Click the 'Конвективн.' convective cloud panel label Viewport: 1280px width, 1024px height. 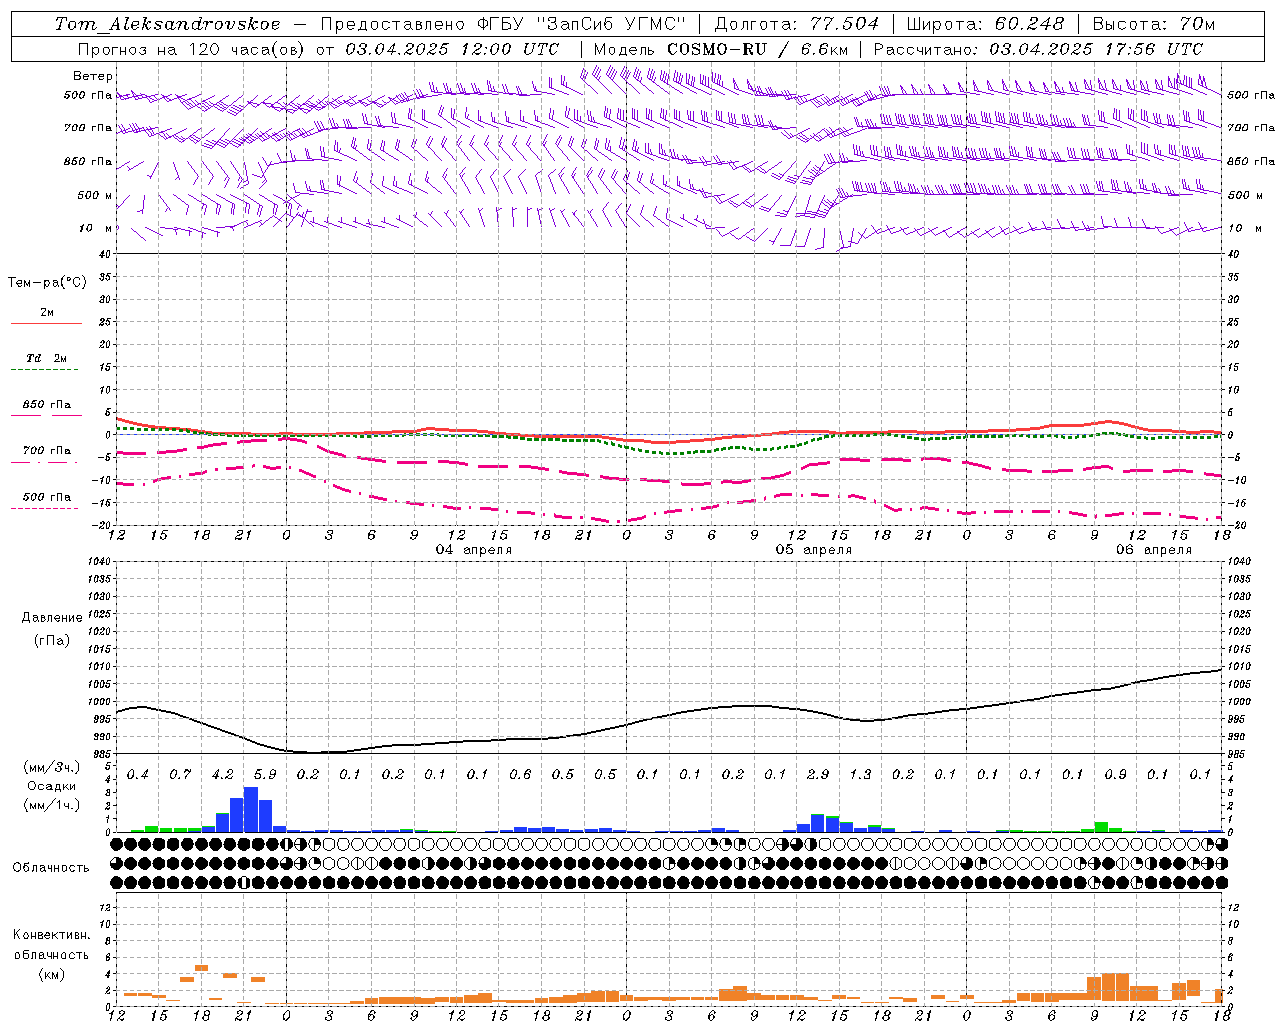51,935
